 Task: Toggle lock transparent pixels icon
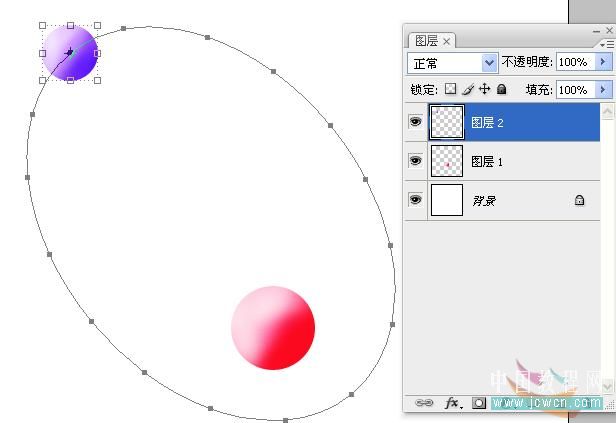(450, 89)
